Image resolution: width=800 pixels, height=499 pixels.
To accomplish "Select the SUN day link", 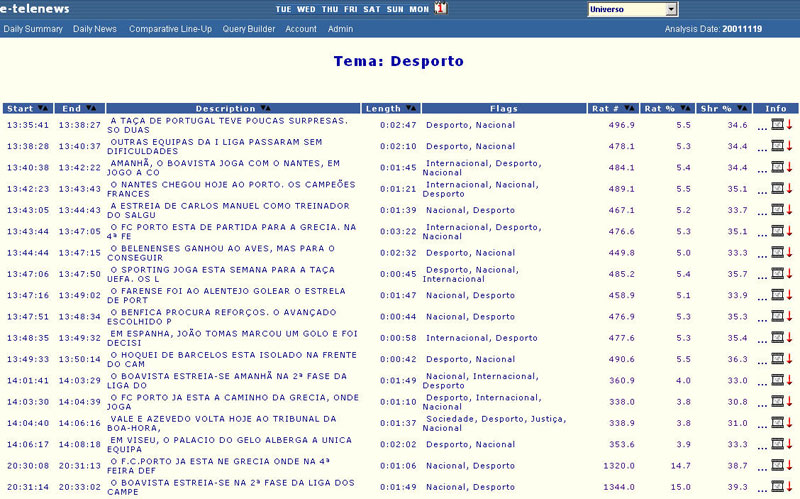I will coord(395,9).
